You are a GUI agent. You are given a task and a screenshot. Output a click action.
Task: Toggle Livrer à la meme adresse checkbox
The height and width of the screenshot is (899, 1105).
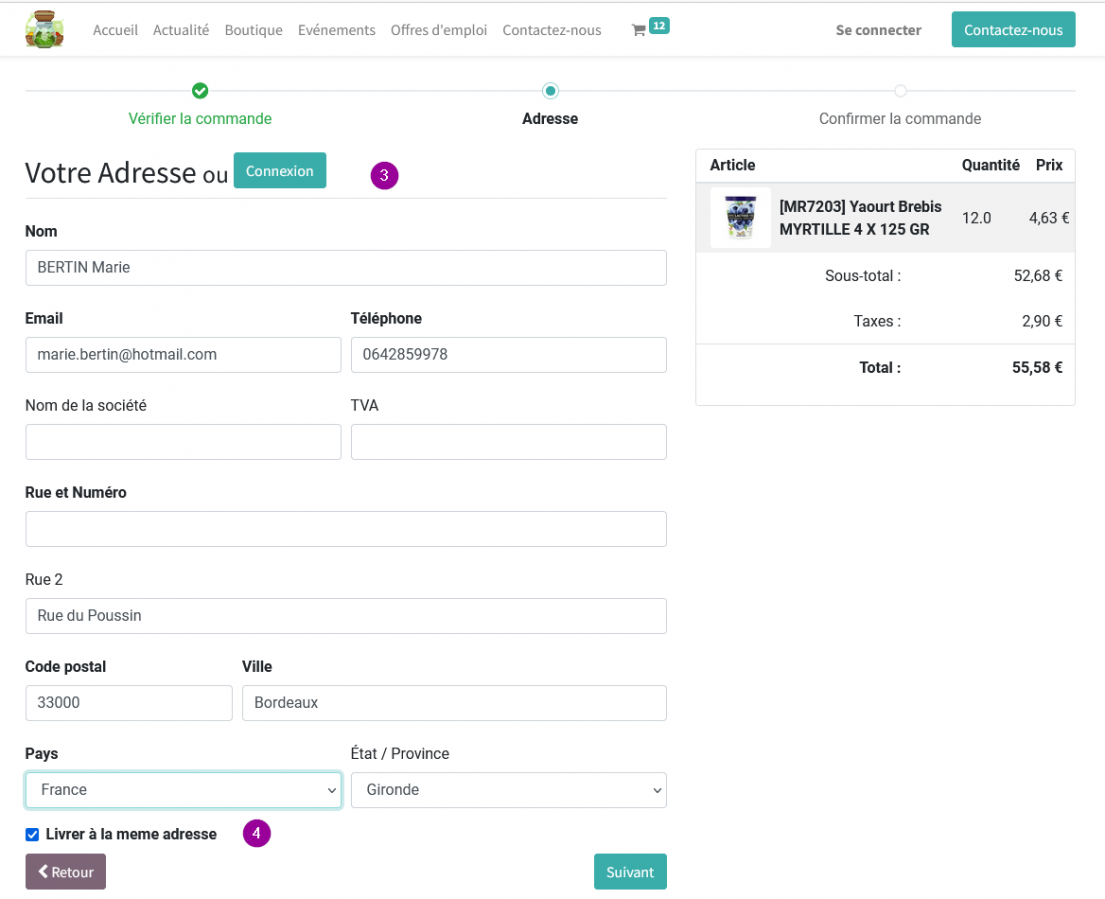coord(32,835)
